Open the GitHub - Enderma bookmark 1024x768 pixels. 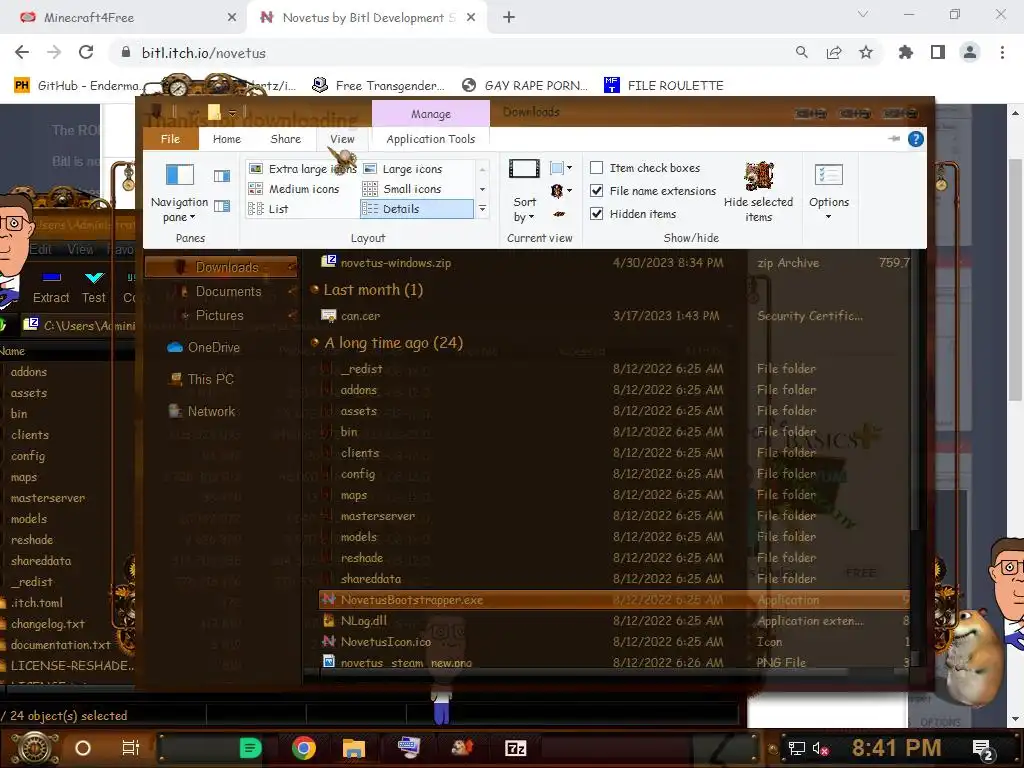click(x=77, y=86)
